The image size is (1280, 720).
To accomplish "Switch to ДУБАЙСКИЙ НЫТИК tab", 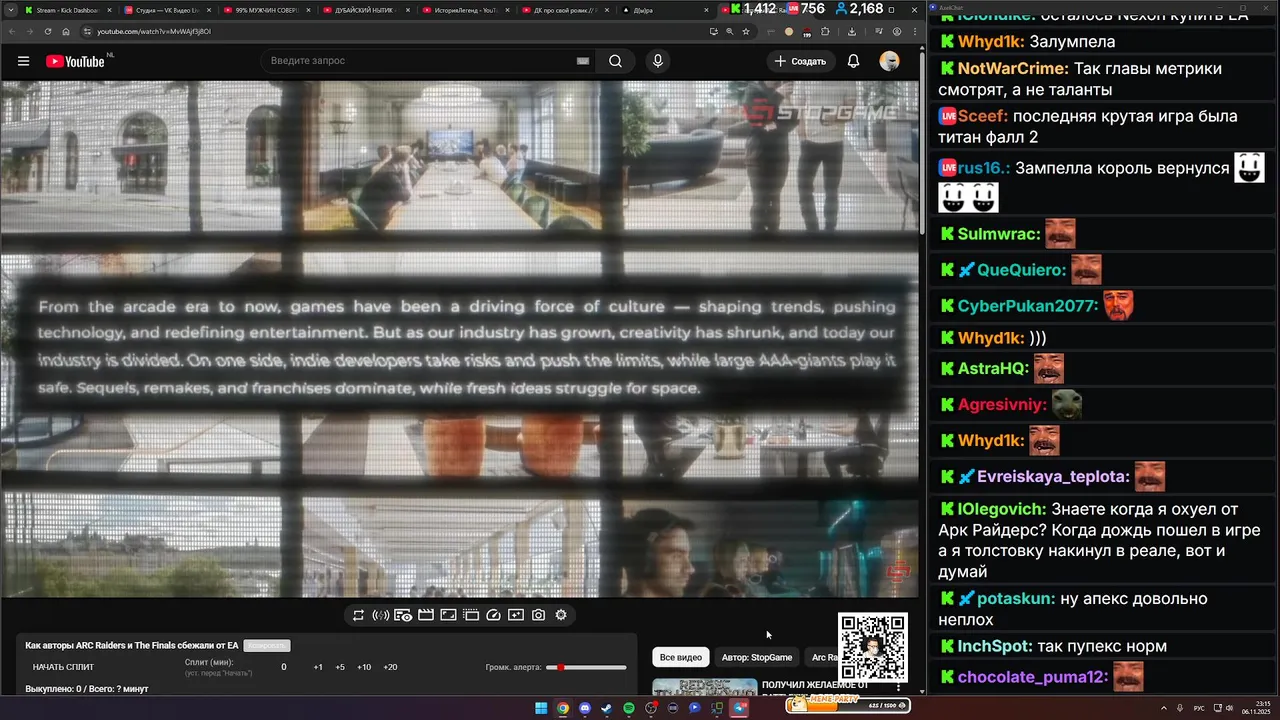I will (365, 10).
